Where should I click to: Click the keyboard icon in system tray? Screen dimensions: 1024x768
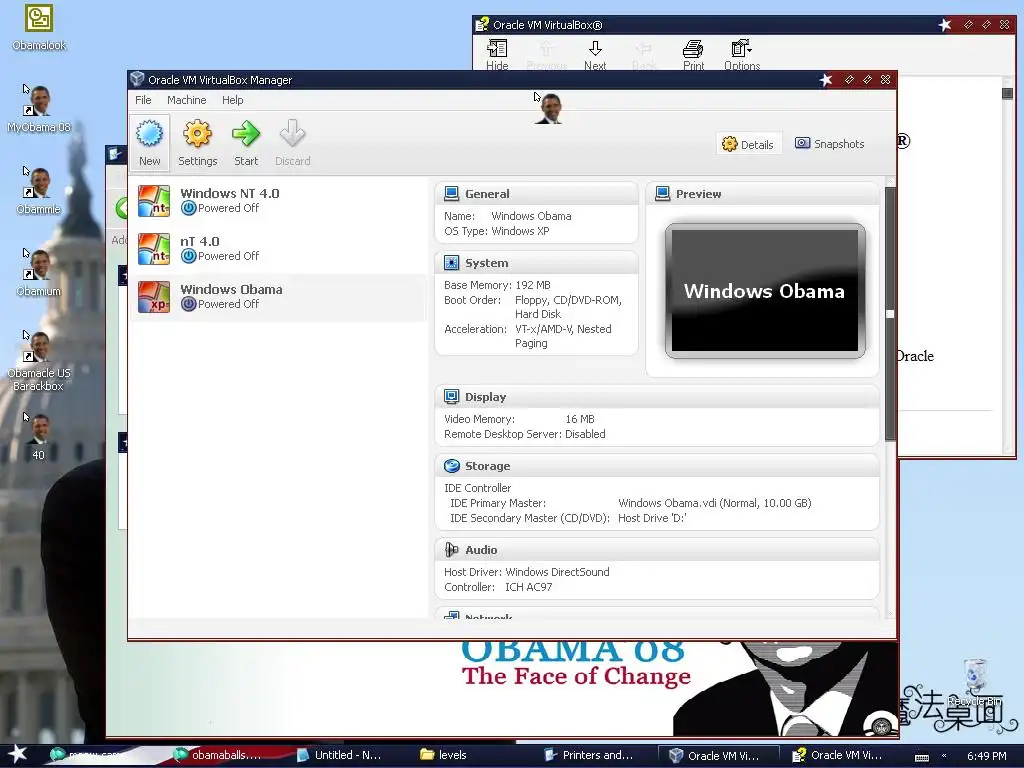tap(921, 756)
